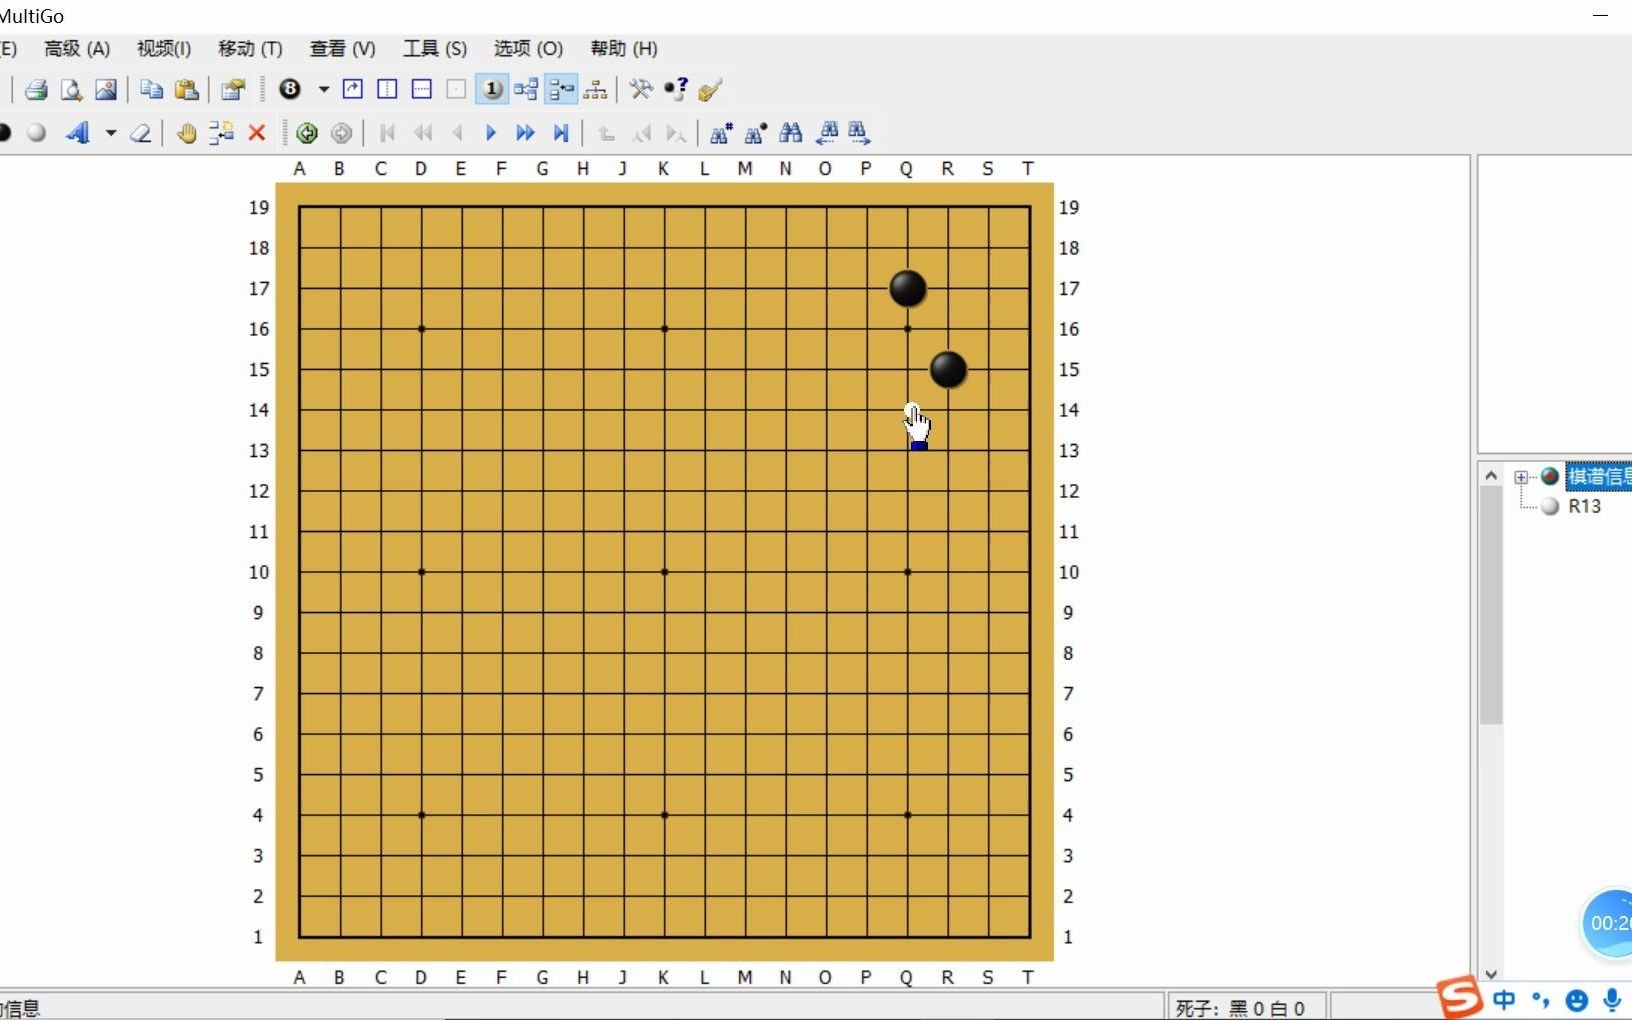Open the 工具 (S) menu
The height and width of the screenshot is (1020, 1632).
pos(435,48)
